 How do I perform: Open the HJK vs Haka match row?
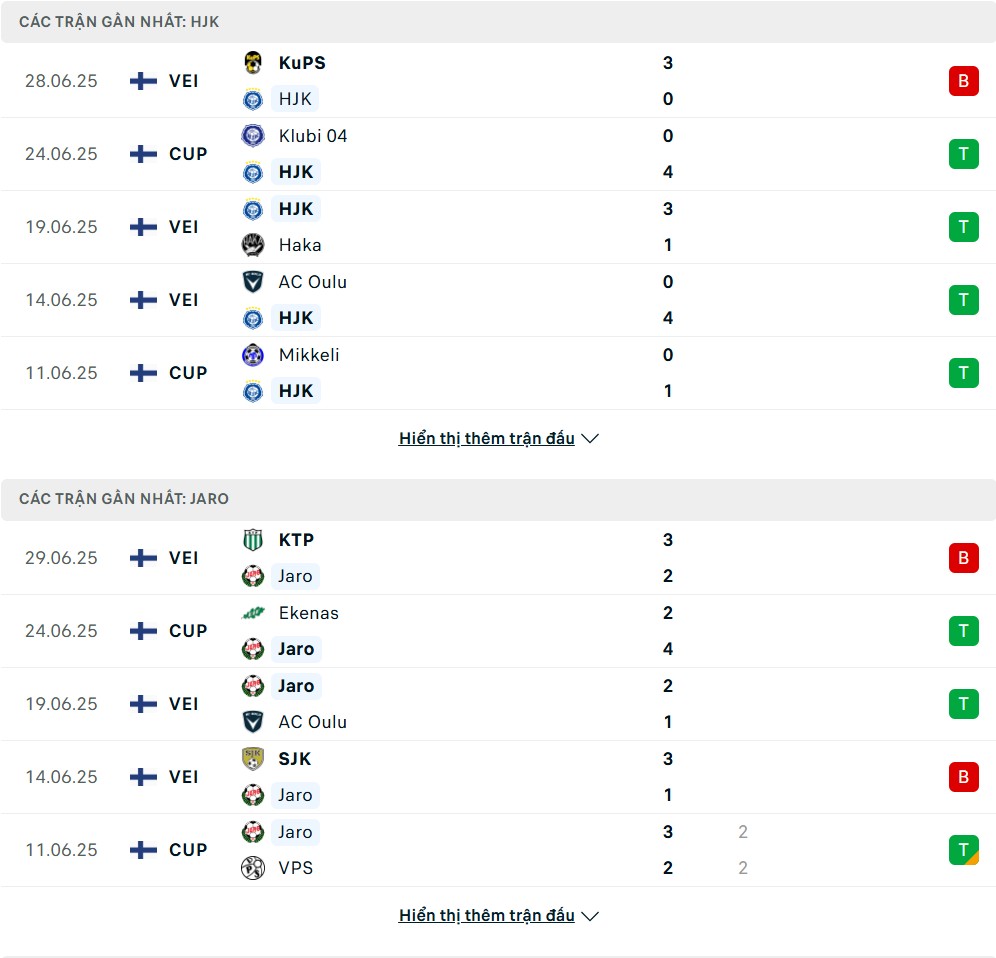point(498,227)
